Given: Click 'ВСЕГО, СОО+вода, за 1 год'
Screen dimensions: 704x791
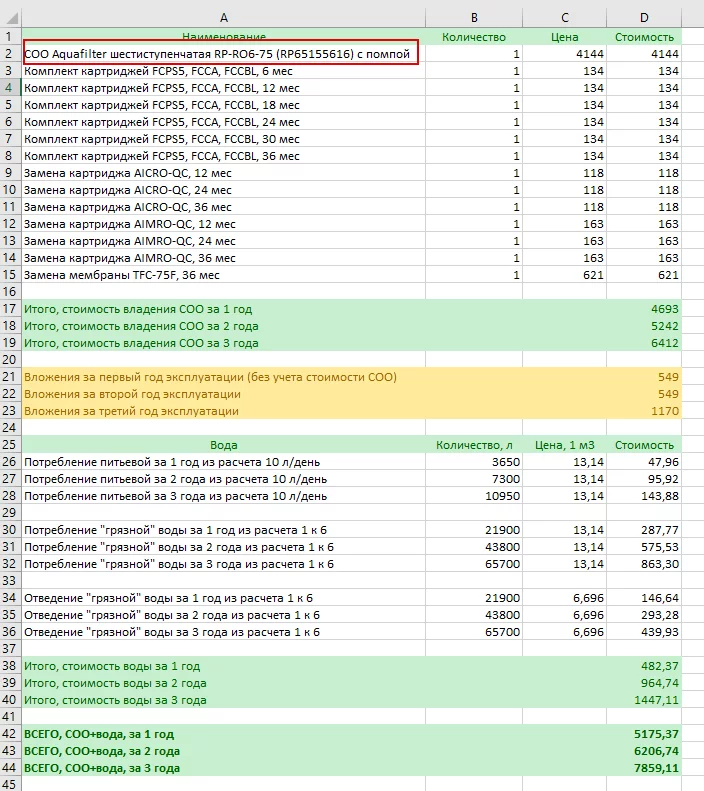Looking at the screenshot, I should 223,734.
